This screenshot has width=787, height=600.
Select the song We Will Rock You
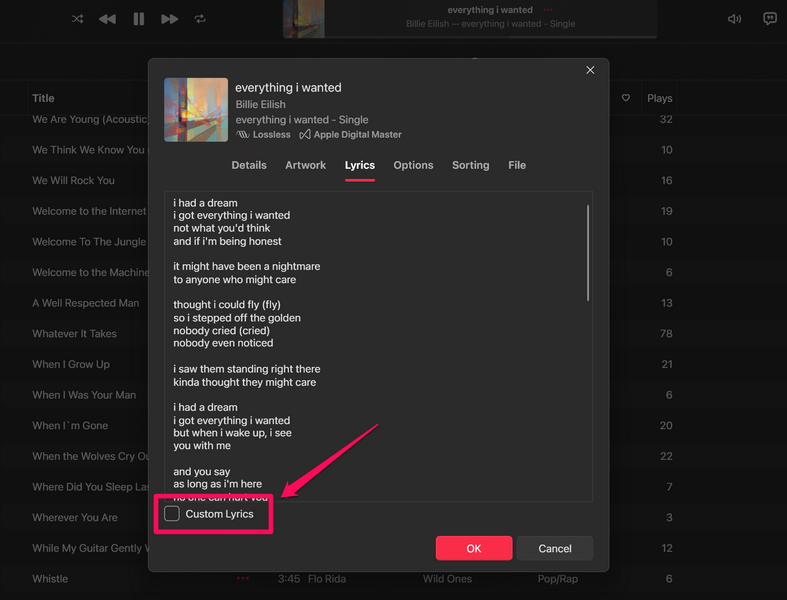pos(73,181)
